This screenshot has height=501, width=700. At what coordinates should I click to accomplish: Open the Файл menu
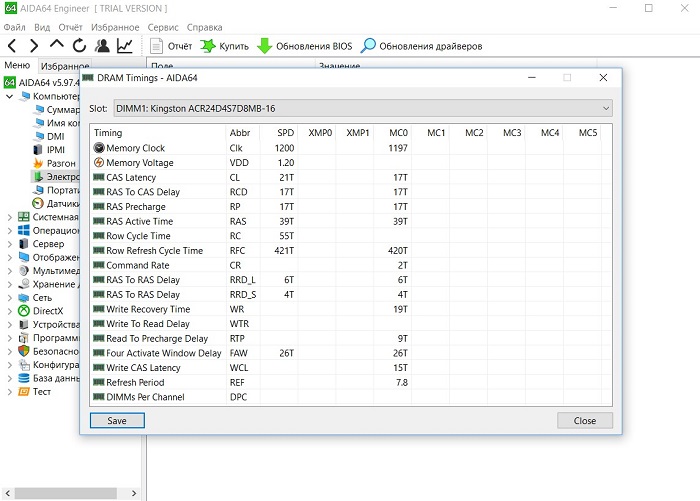pyautogui.click(x=14, y=27)
